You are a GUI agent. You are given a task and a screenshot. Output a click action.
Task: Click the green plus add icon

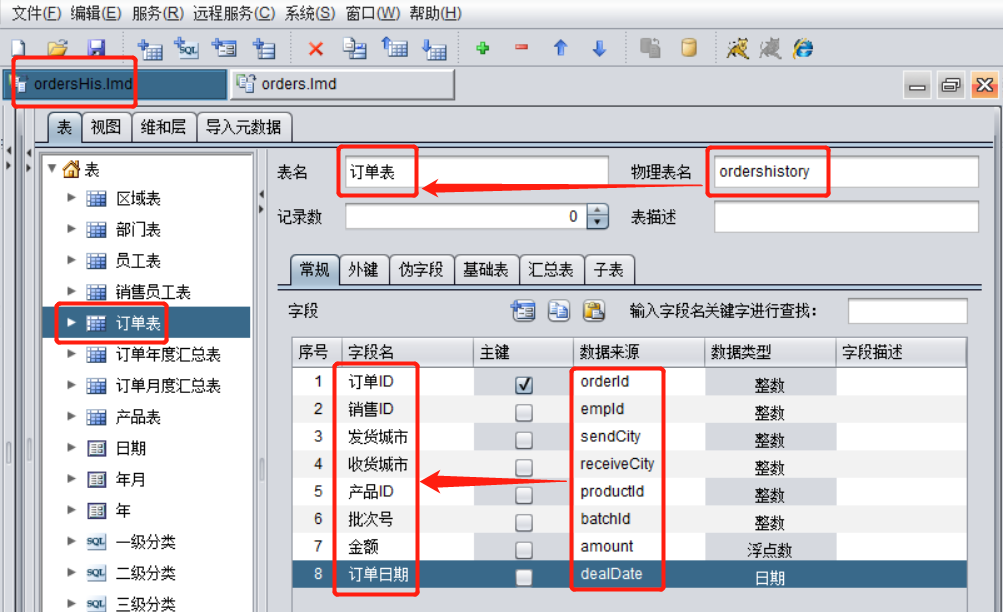point(483,48)
